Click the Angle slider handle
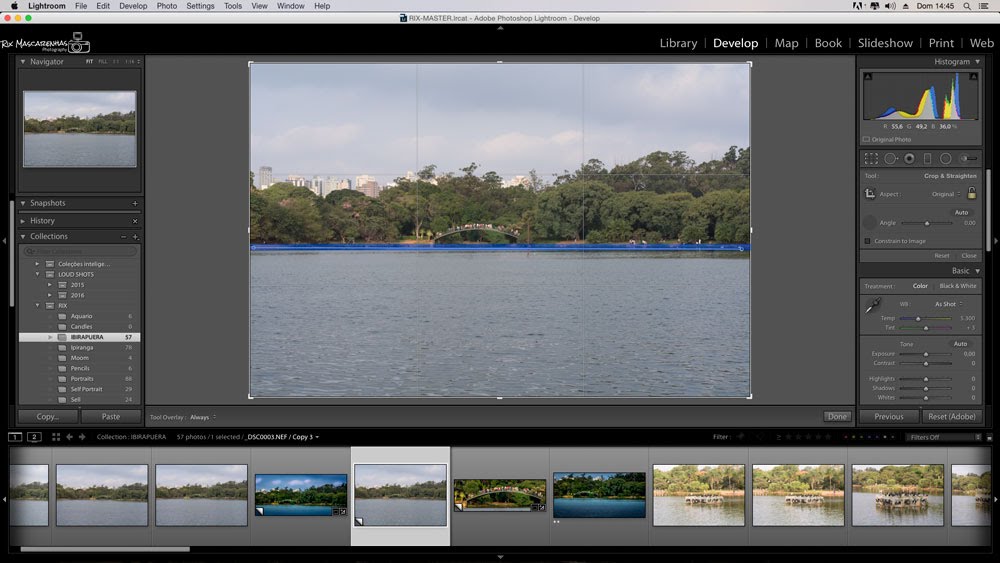This screenshot has height=563, width=1000. [x=927, y=223]
